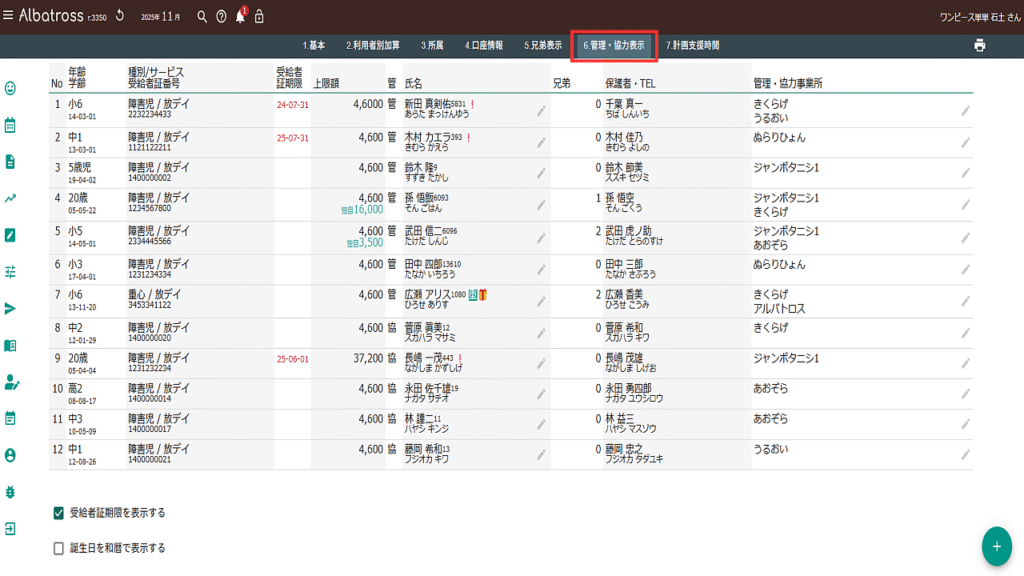
Task: Click the reload arrow icon in header
Action: tap(121, 16)
